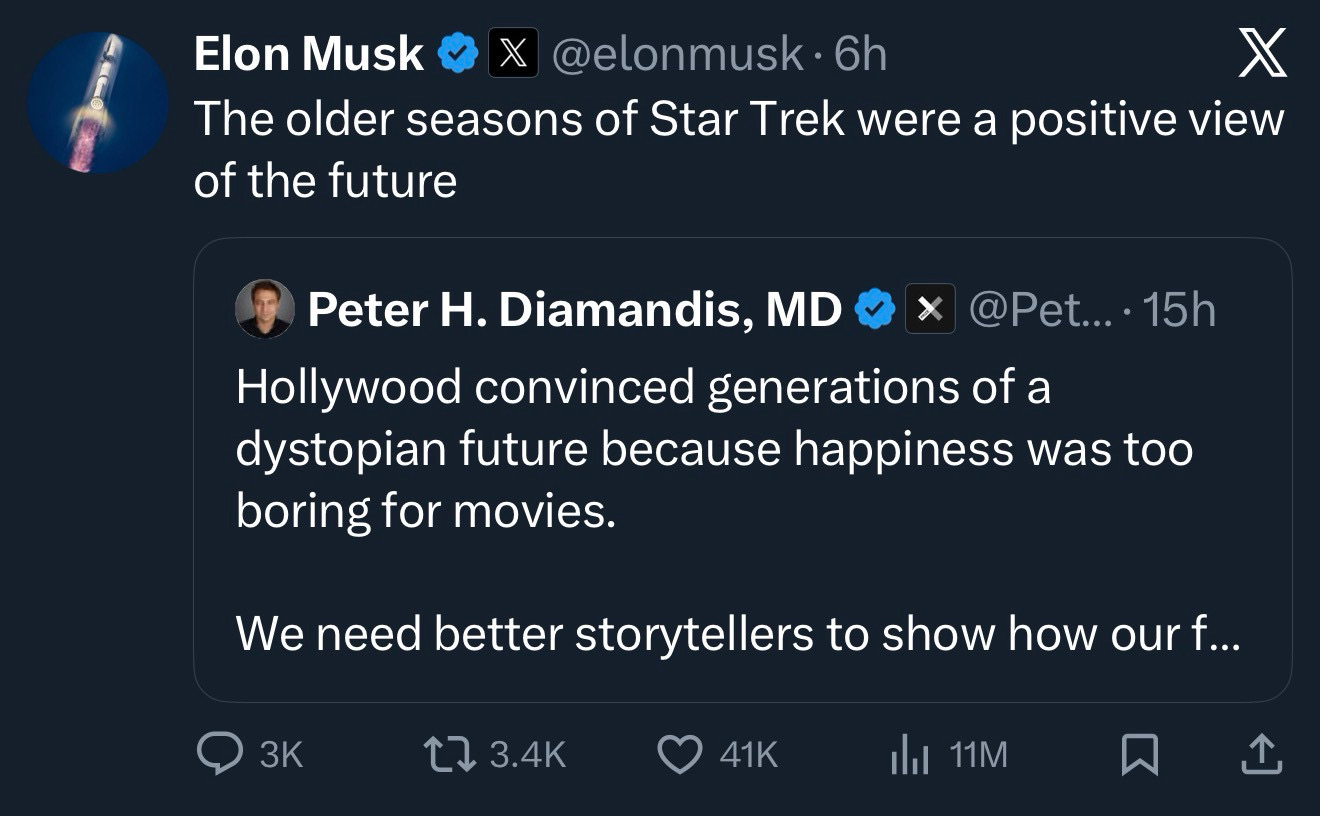The image size is (1320, 816).
Task: Click the Elon Musk display name
Action: 308,54
